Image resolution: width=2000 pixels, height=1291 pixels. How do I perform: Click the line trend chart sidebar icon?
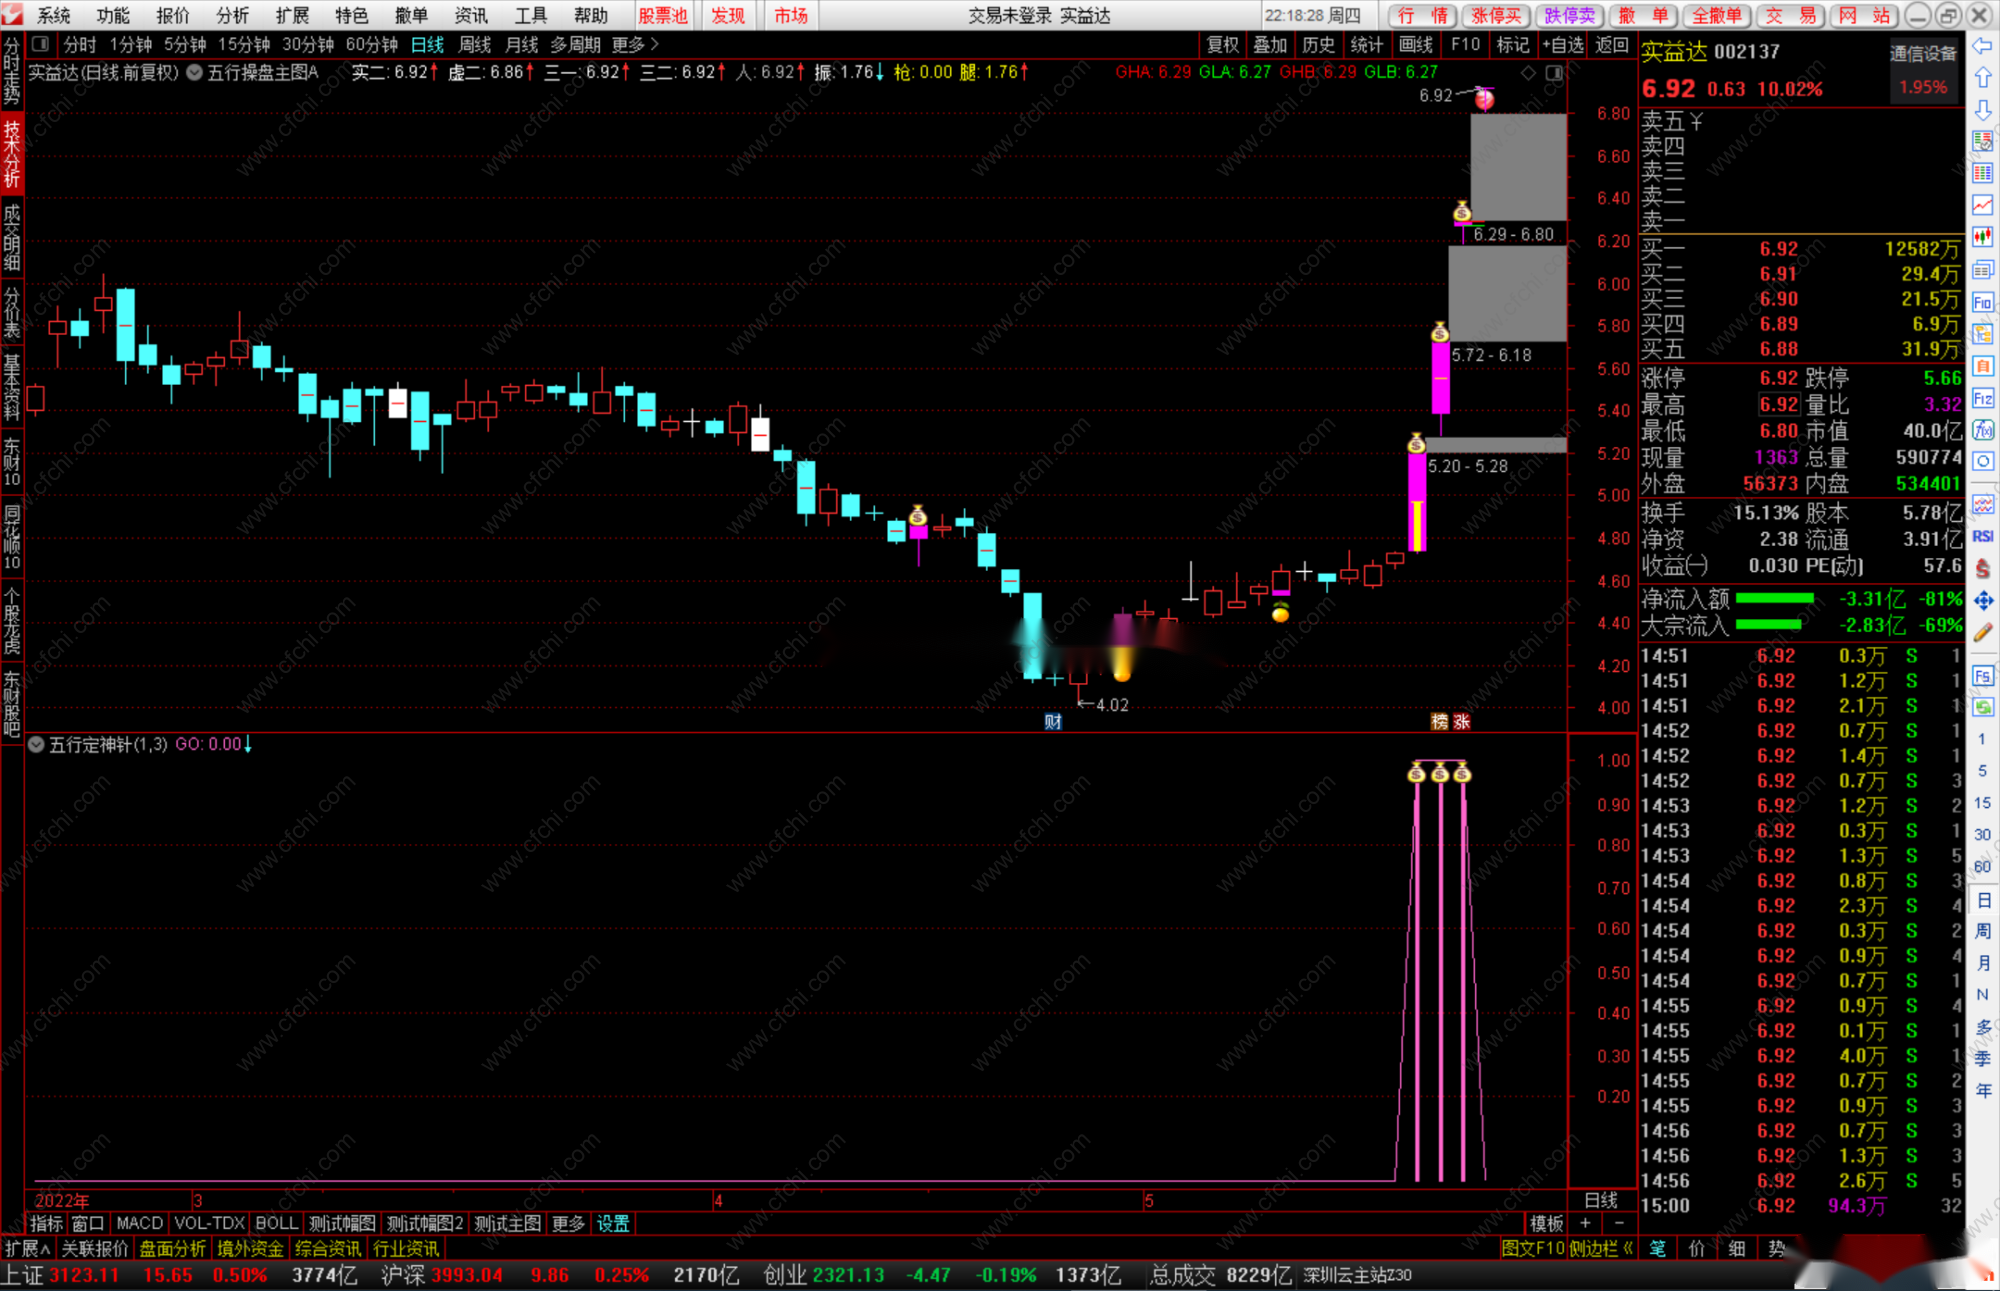click(x=1983, y=205)
